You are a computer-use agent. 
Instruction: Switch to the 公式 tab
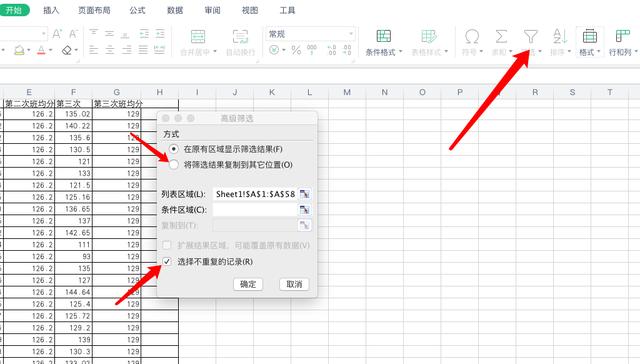pos(137,10)
